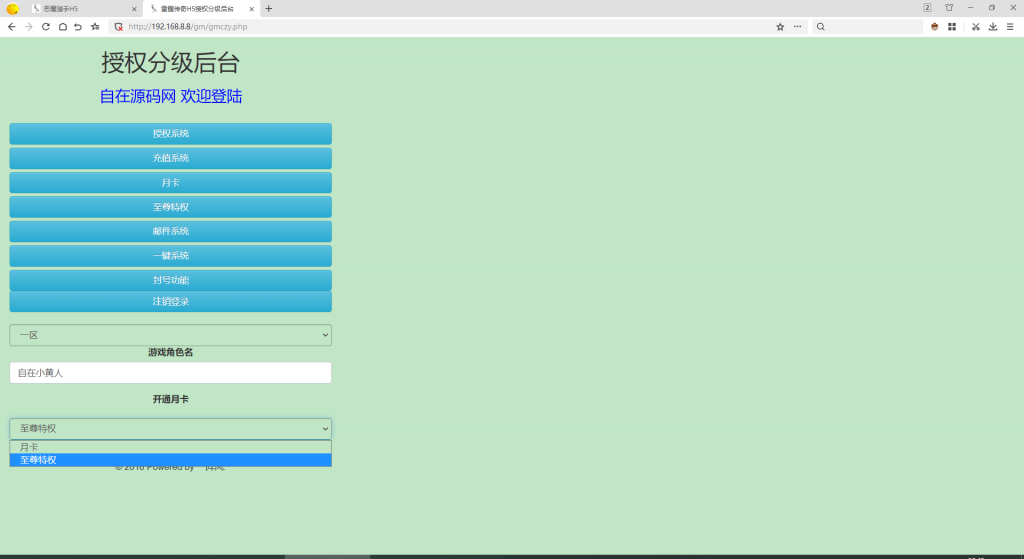
Task: Switch to the first H5 browser tab
Action: tap(80, 8)
